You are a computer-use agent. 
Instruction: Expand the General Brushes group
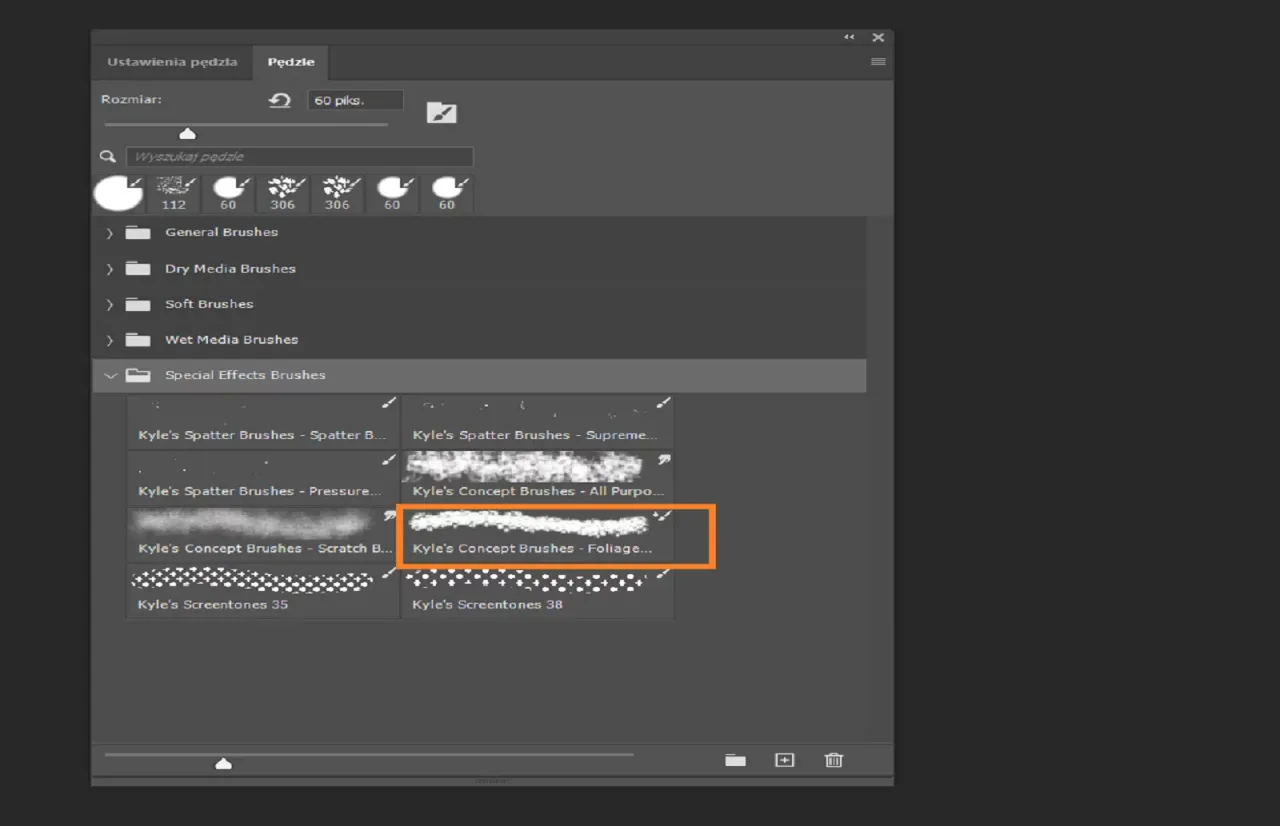click(x=110, y=231)
